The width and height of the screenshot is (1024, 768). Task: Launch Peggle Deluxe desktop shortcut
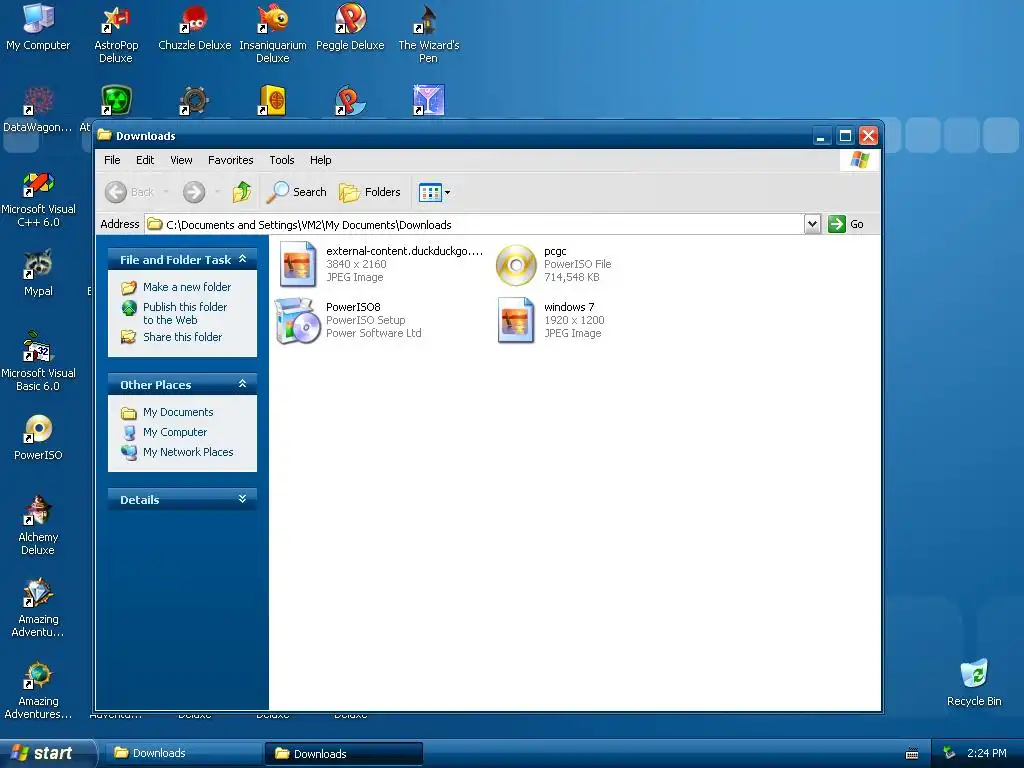[x=350, y=27]
